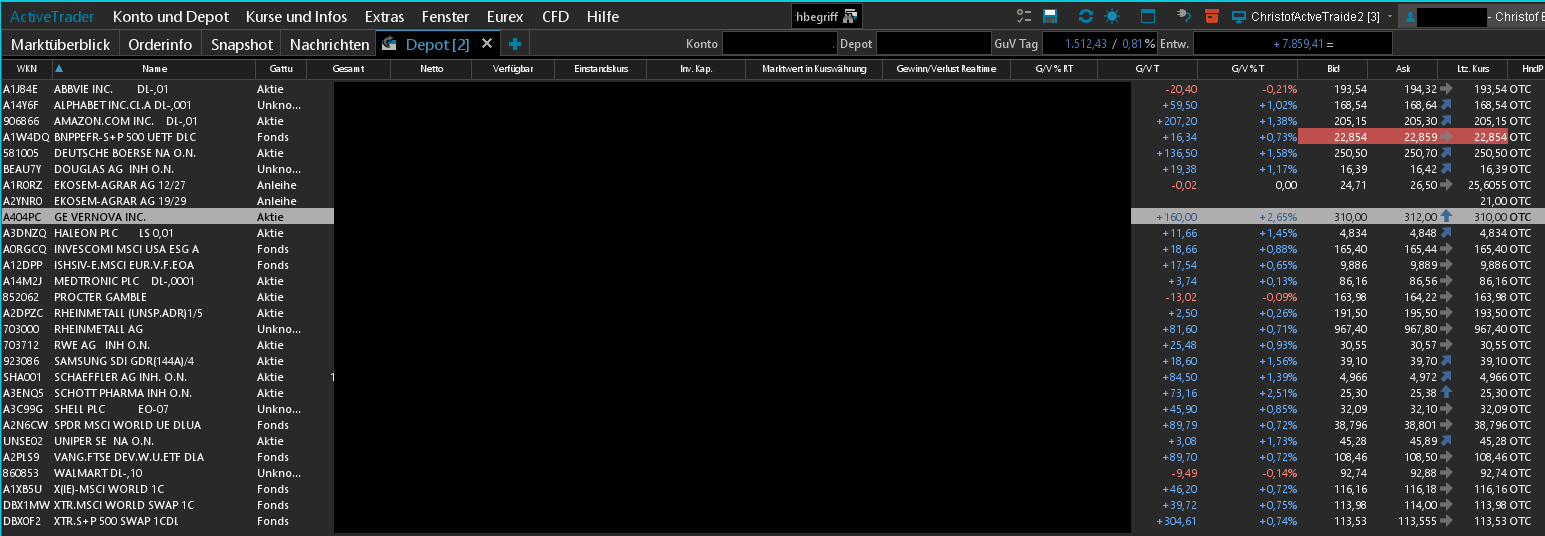This screenshot has width=1545, height=536.
Task: Select the XTR.S+P 500 SWAP 1CDL row
Action: click(x=772, y=521)
